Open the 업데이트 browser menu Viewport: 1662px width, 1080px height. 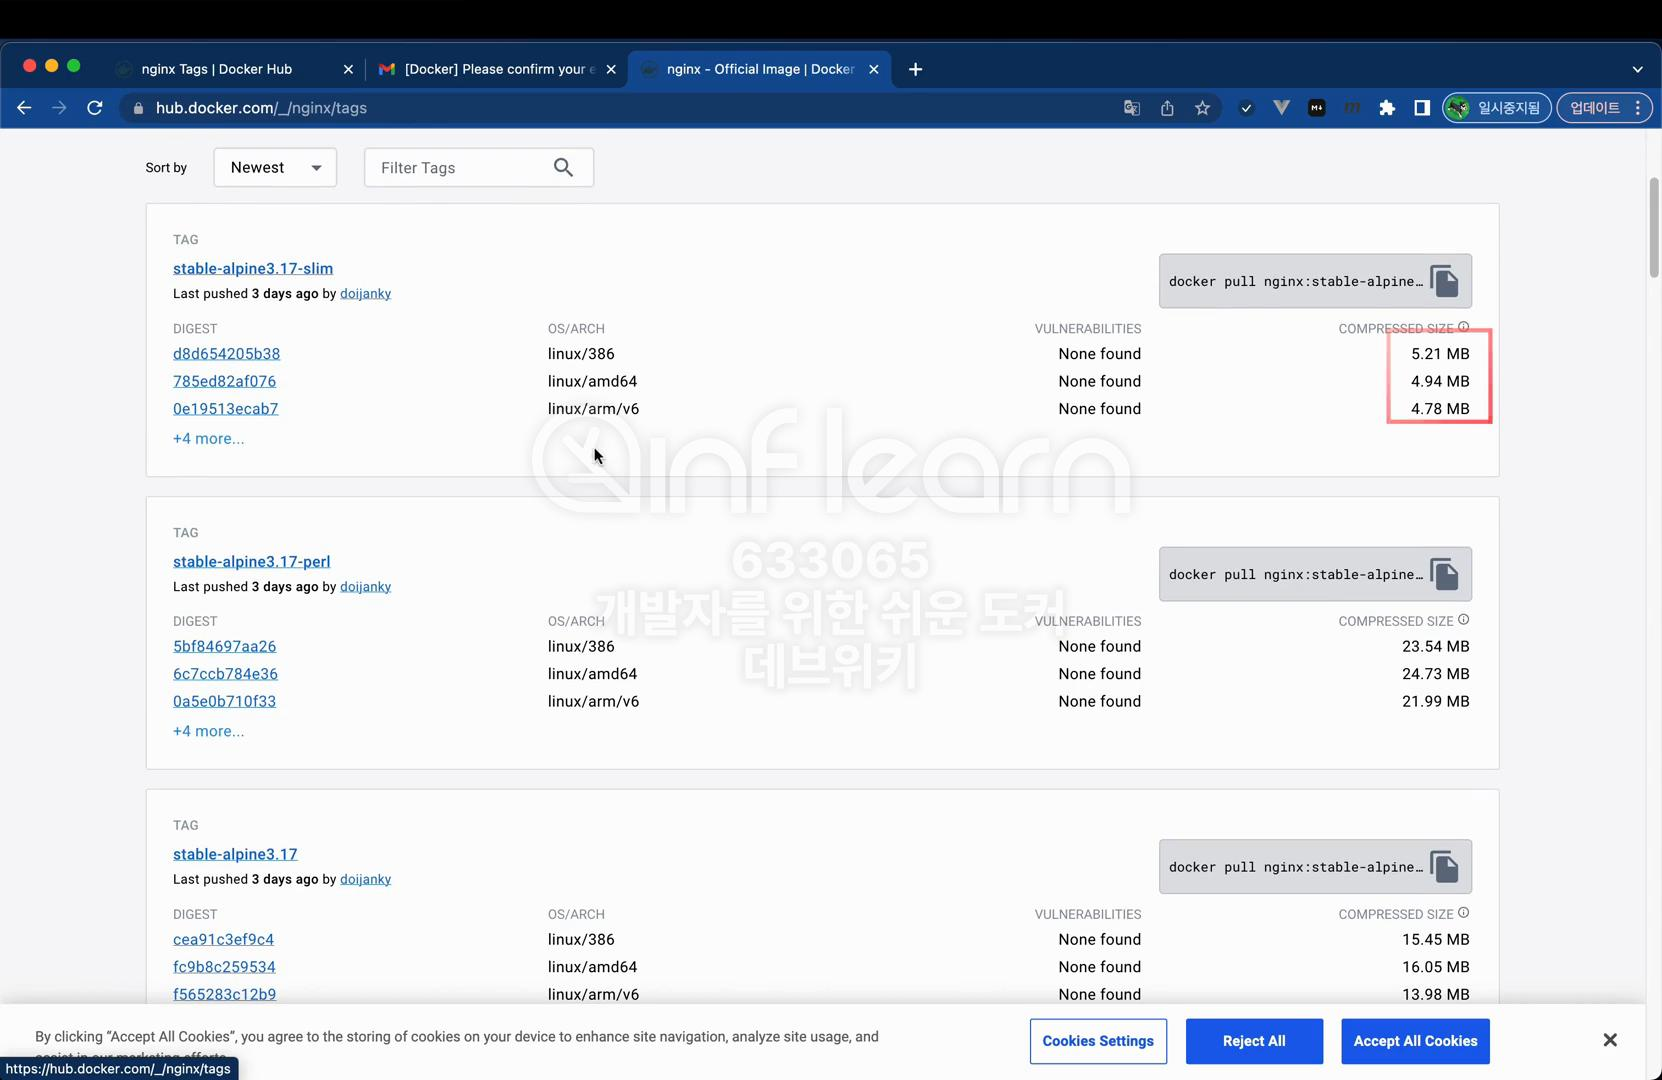1603,108
